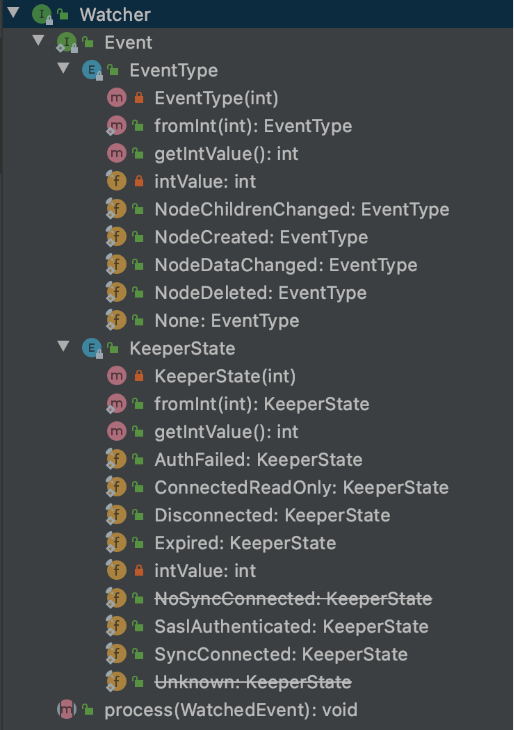Click the method icon beside EventType(int)

(116, 98)
